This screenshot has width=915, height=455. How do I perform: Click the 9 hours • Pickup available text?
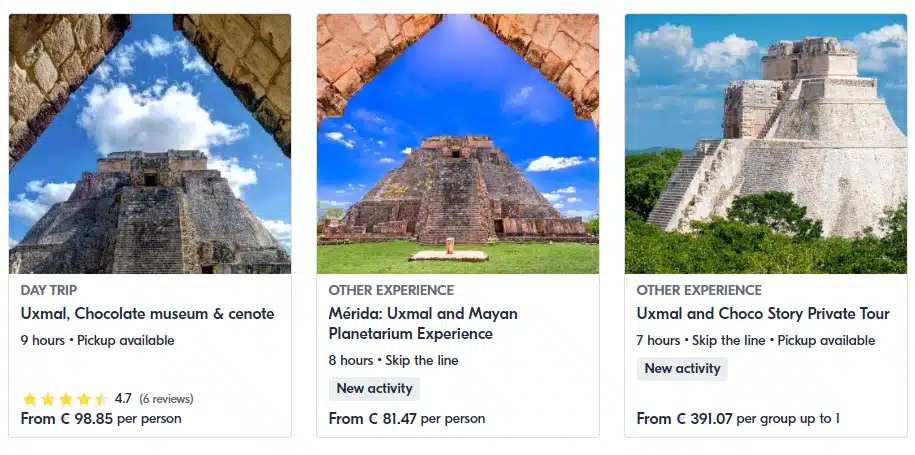tap(97, 341)
